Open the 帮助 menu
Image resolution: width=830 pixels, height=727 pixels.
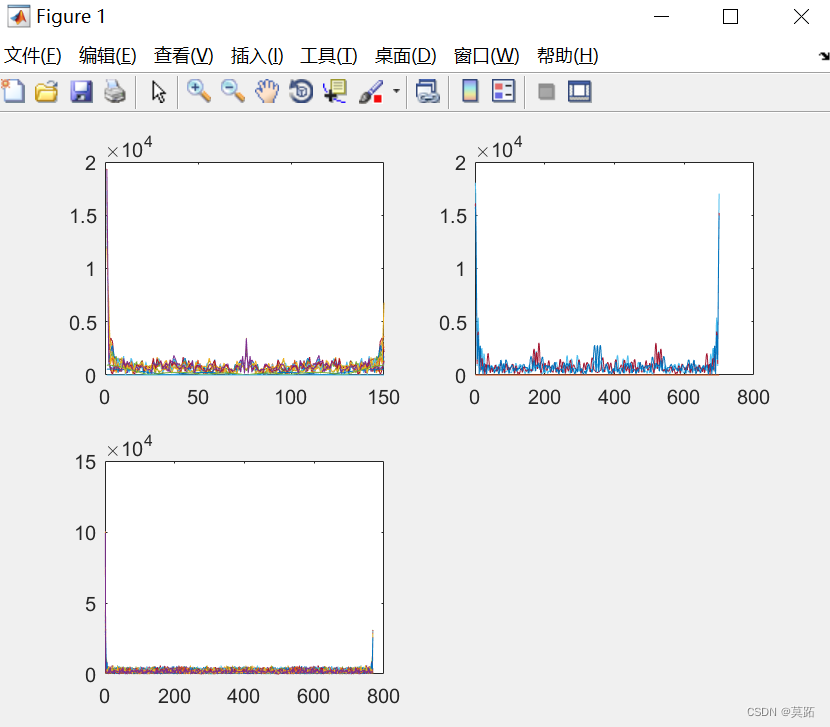coord(567,56)
